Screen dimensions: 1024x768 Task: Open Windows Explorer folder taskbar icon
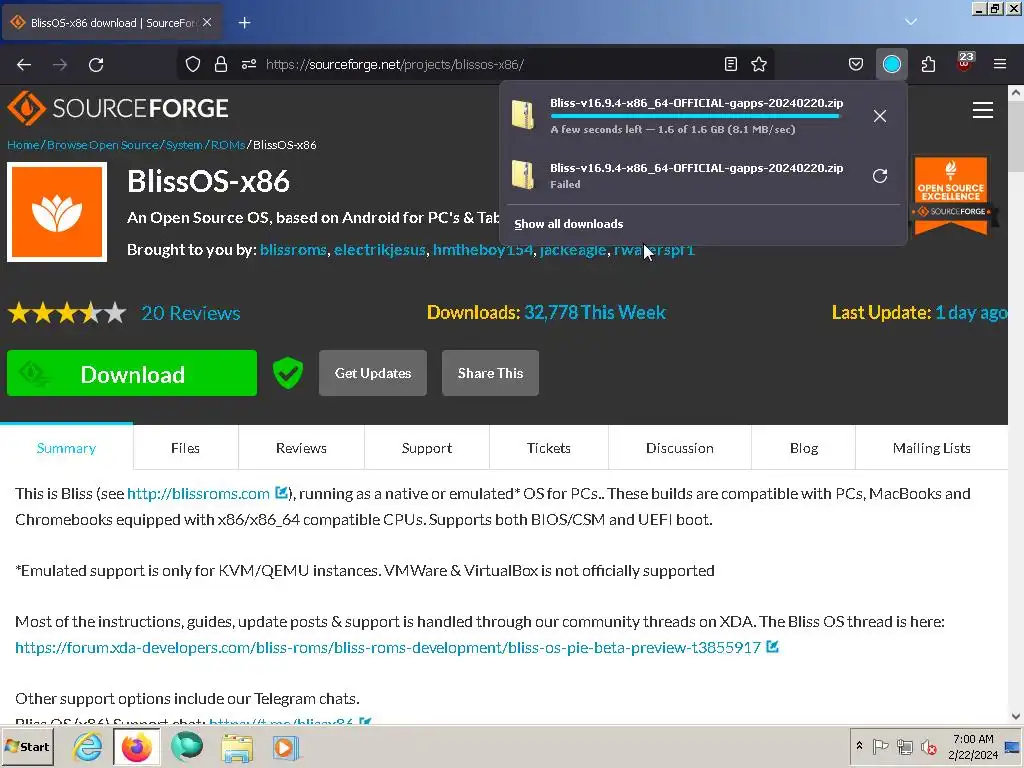pyautogui.click(x=237, y=747)
